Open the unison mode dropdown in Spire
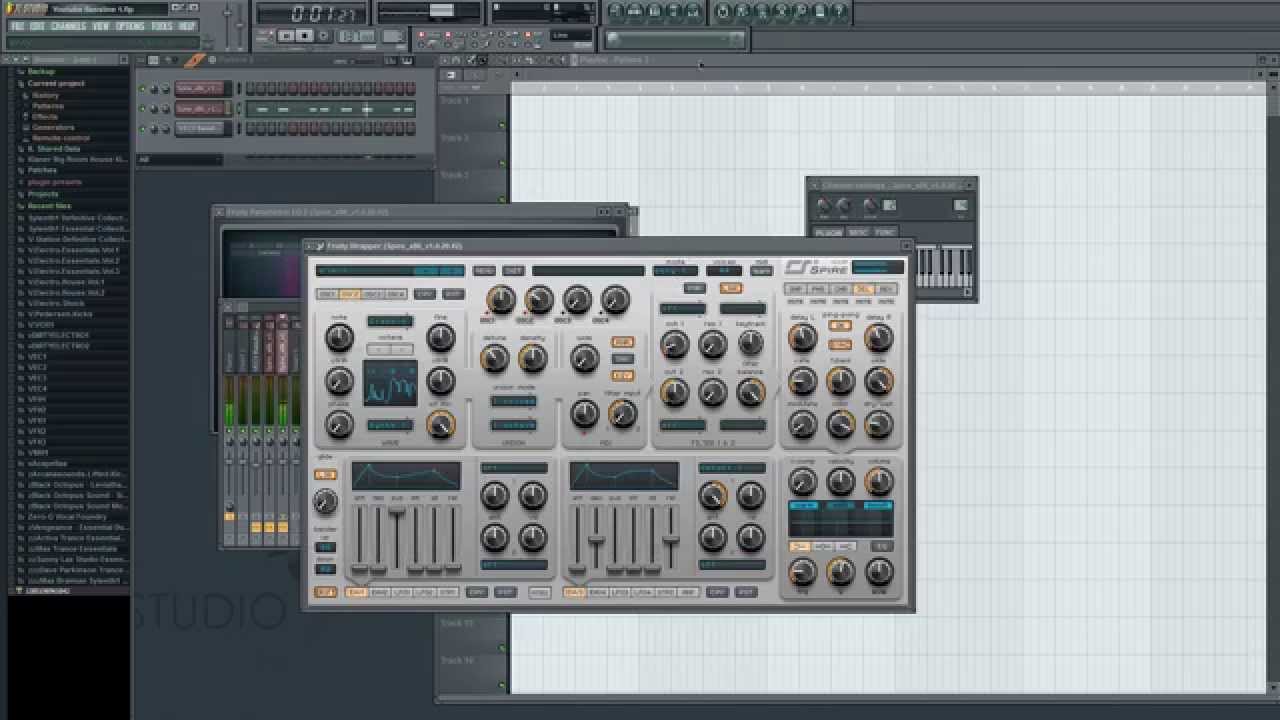This screenshot has width=1280, height=720. [514, 401]
